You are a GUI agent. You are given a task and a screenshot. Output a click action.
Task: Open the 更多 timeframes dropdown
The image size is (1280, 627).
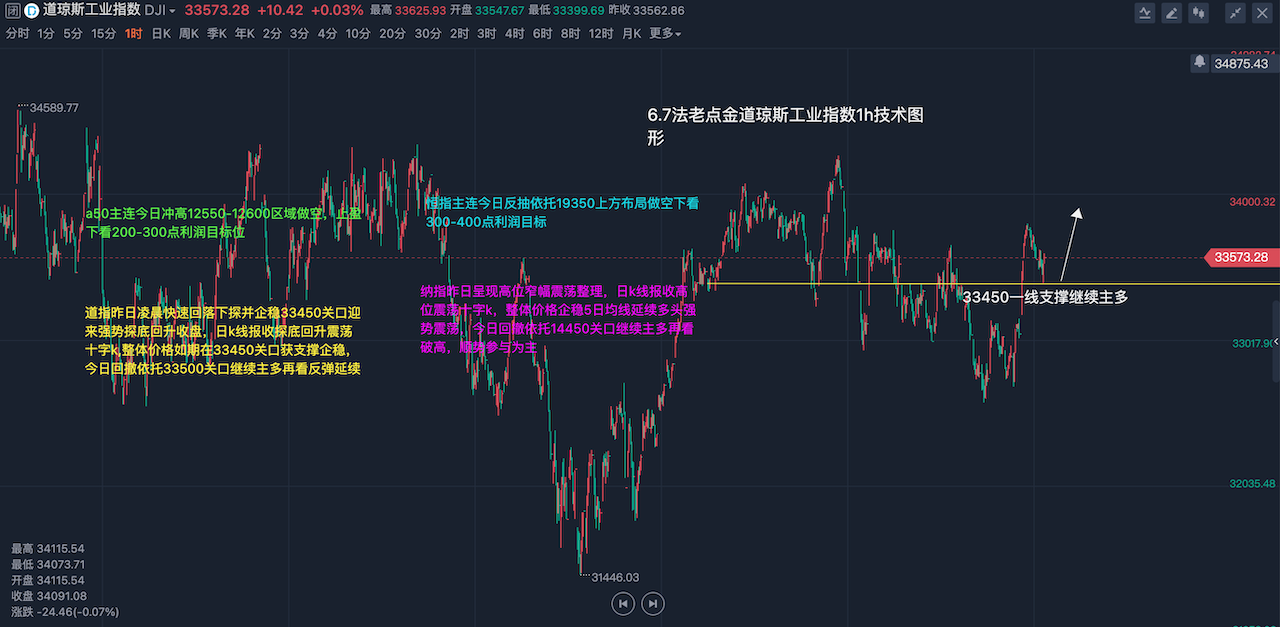(x=665, y=33)
